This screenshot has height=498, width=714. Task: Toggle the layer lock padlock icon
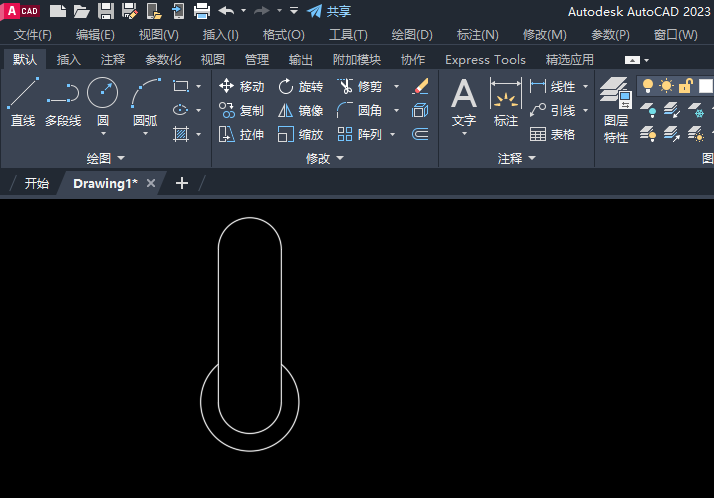686,86
